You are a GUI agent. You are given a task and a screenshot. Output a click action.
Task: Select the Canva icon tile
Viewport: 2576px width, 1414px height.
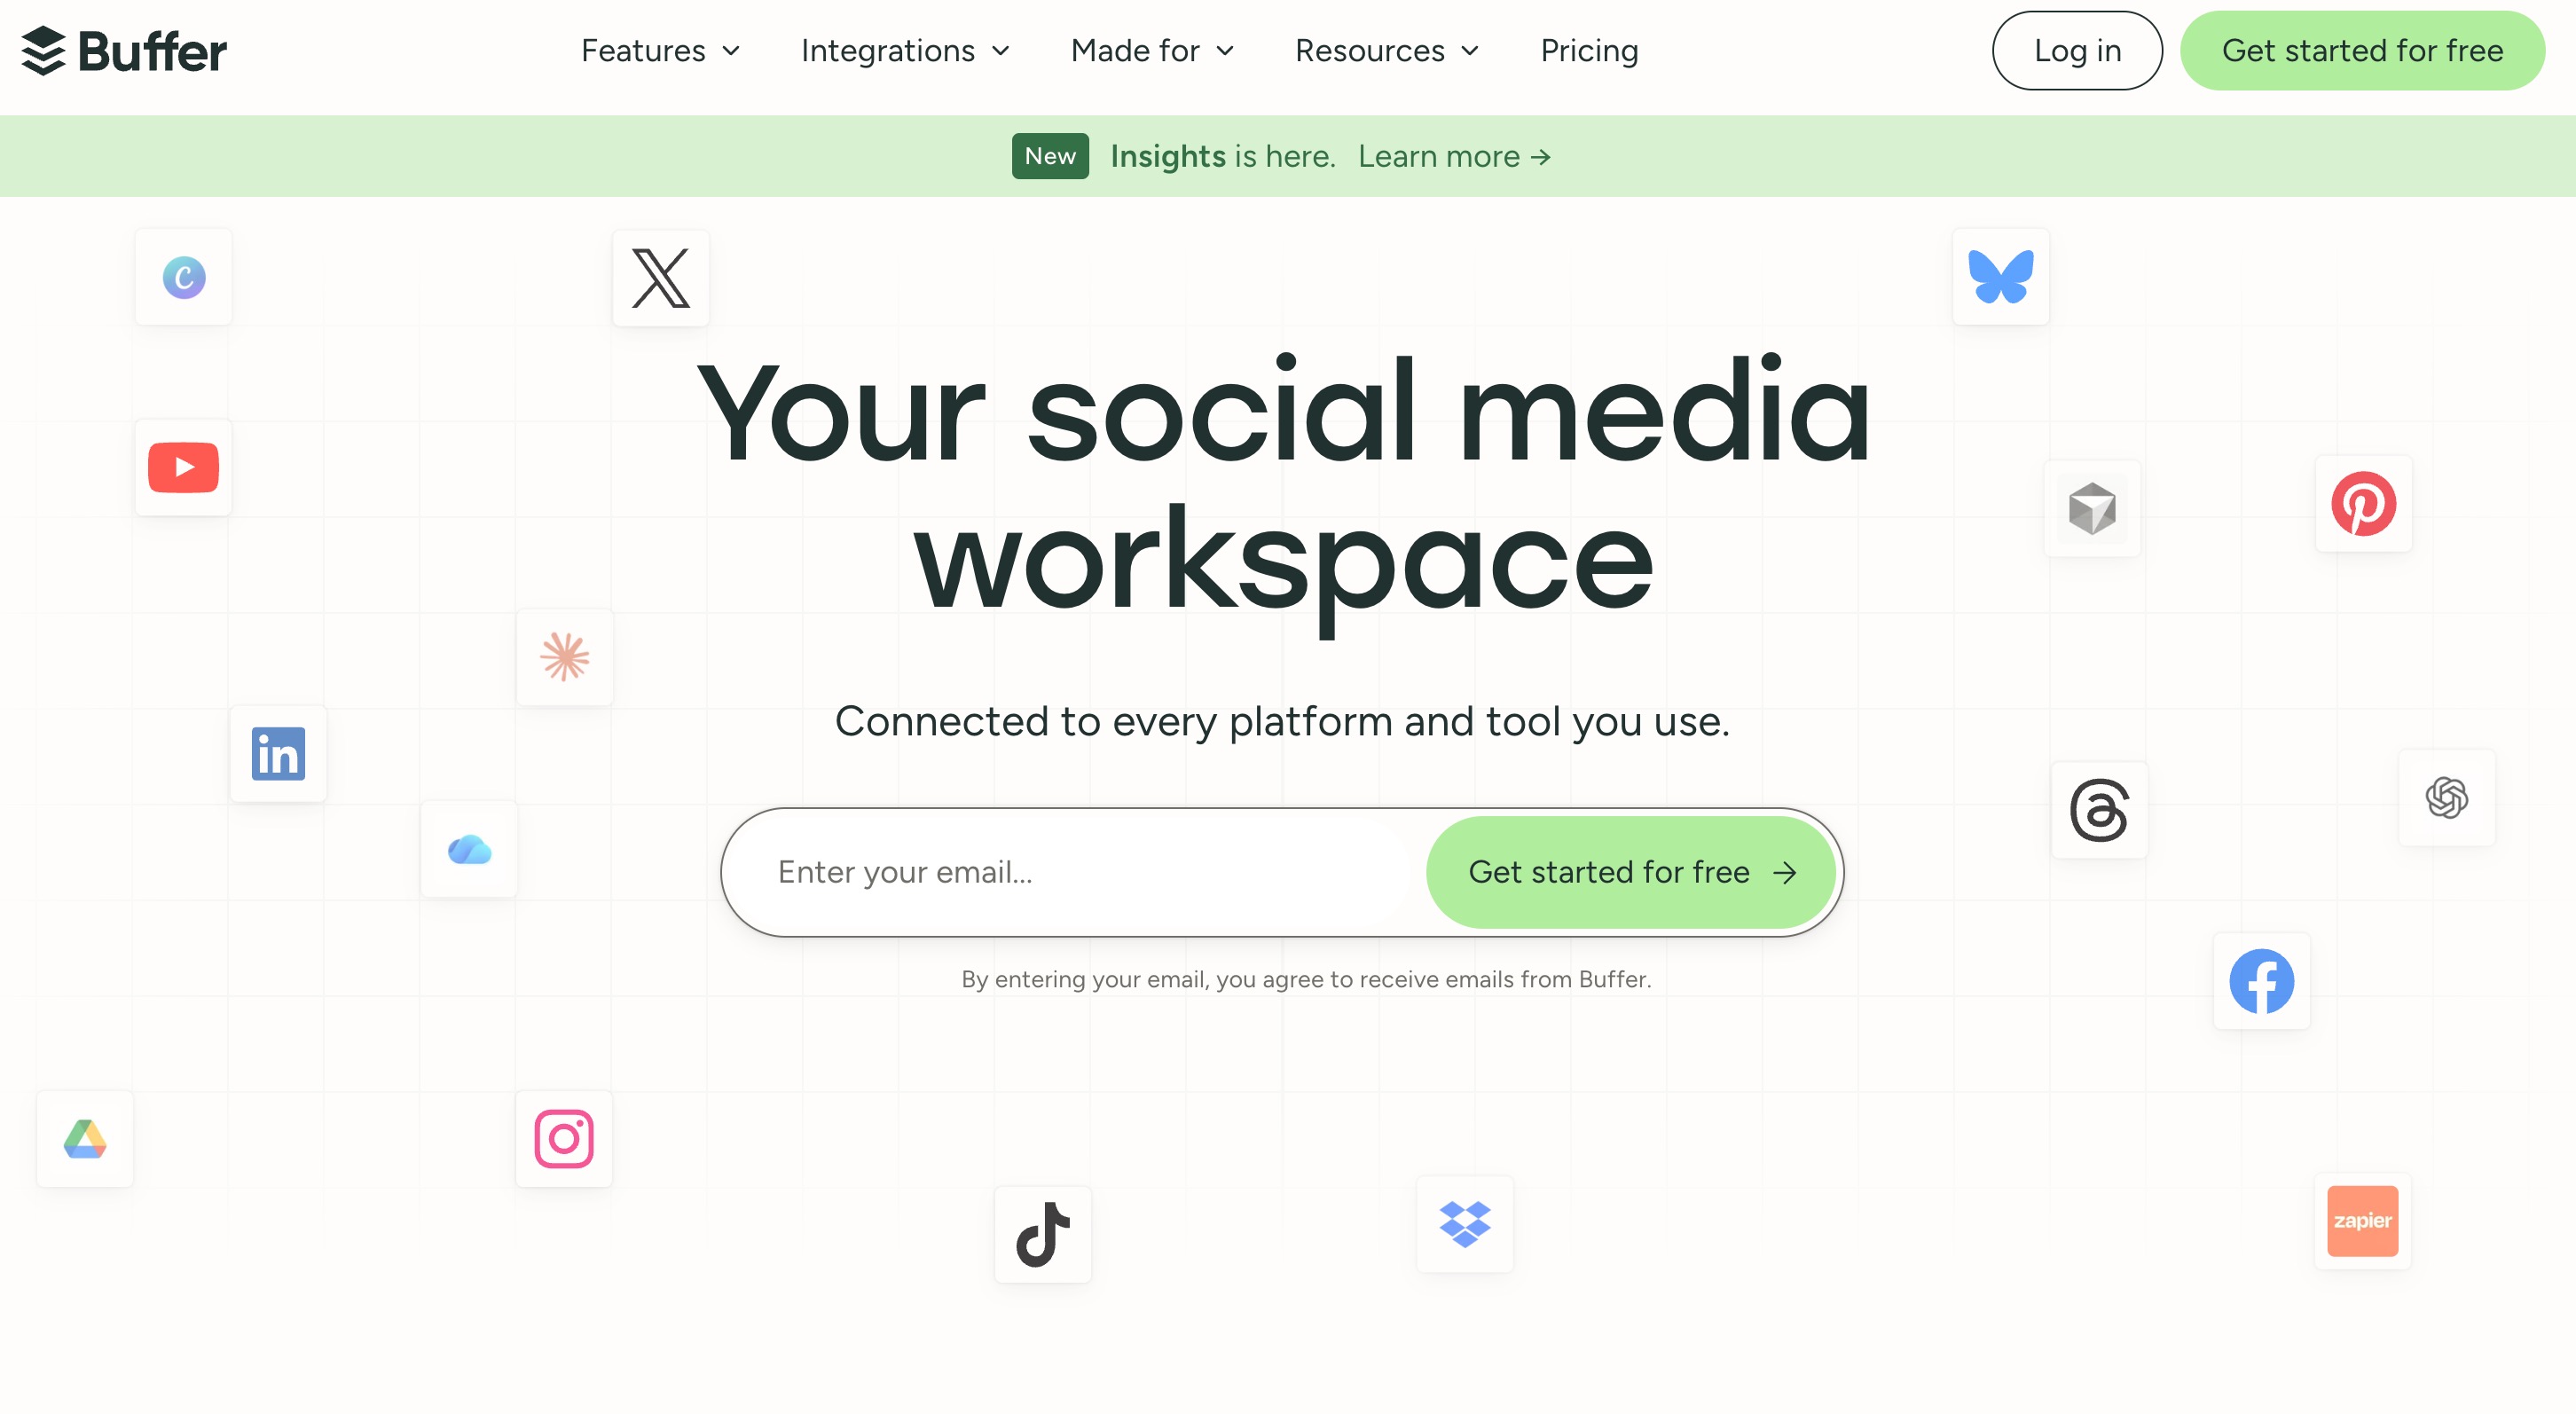pos(184,277)
